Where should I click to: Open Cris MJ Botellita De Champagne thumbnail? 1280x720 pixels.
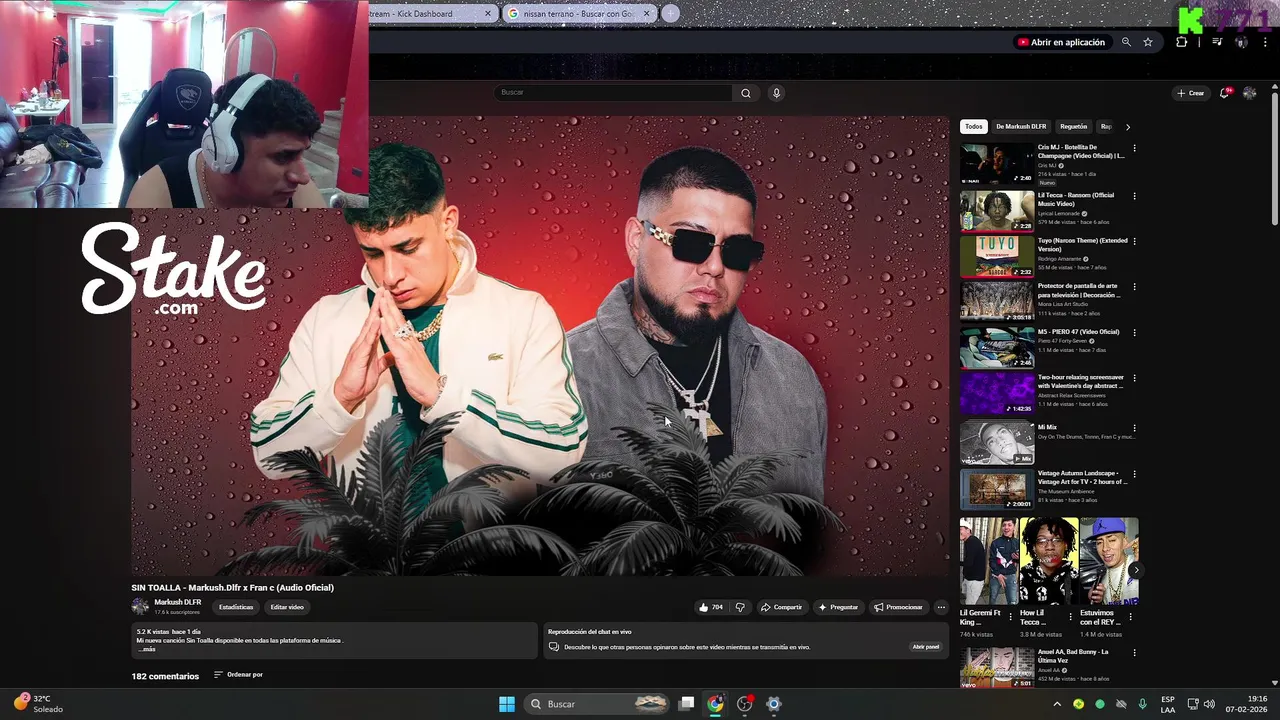[997, 163]
